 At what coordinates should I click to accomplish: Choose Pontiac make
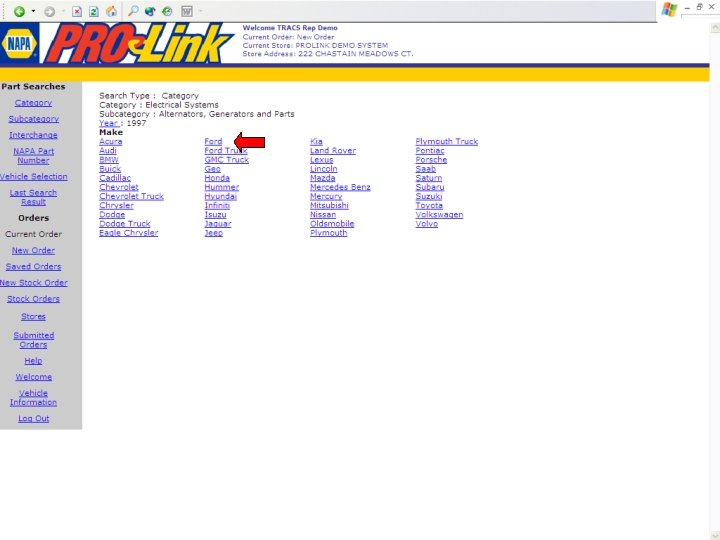coord(430,151)
